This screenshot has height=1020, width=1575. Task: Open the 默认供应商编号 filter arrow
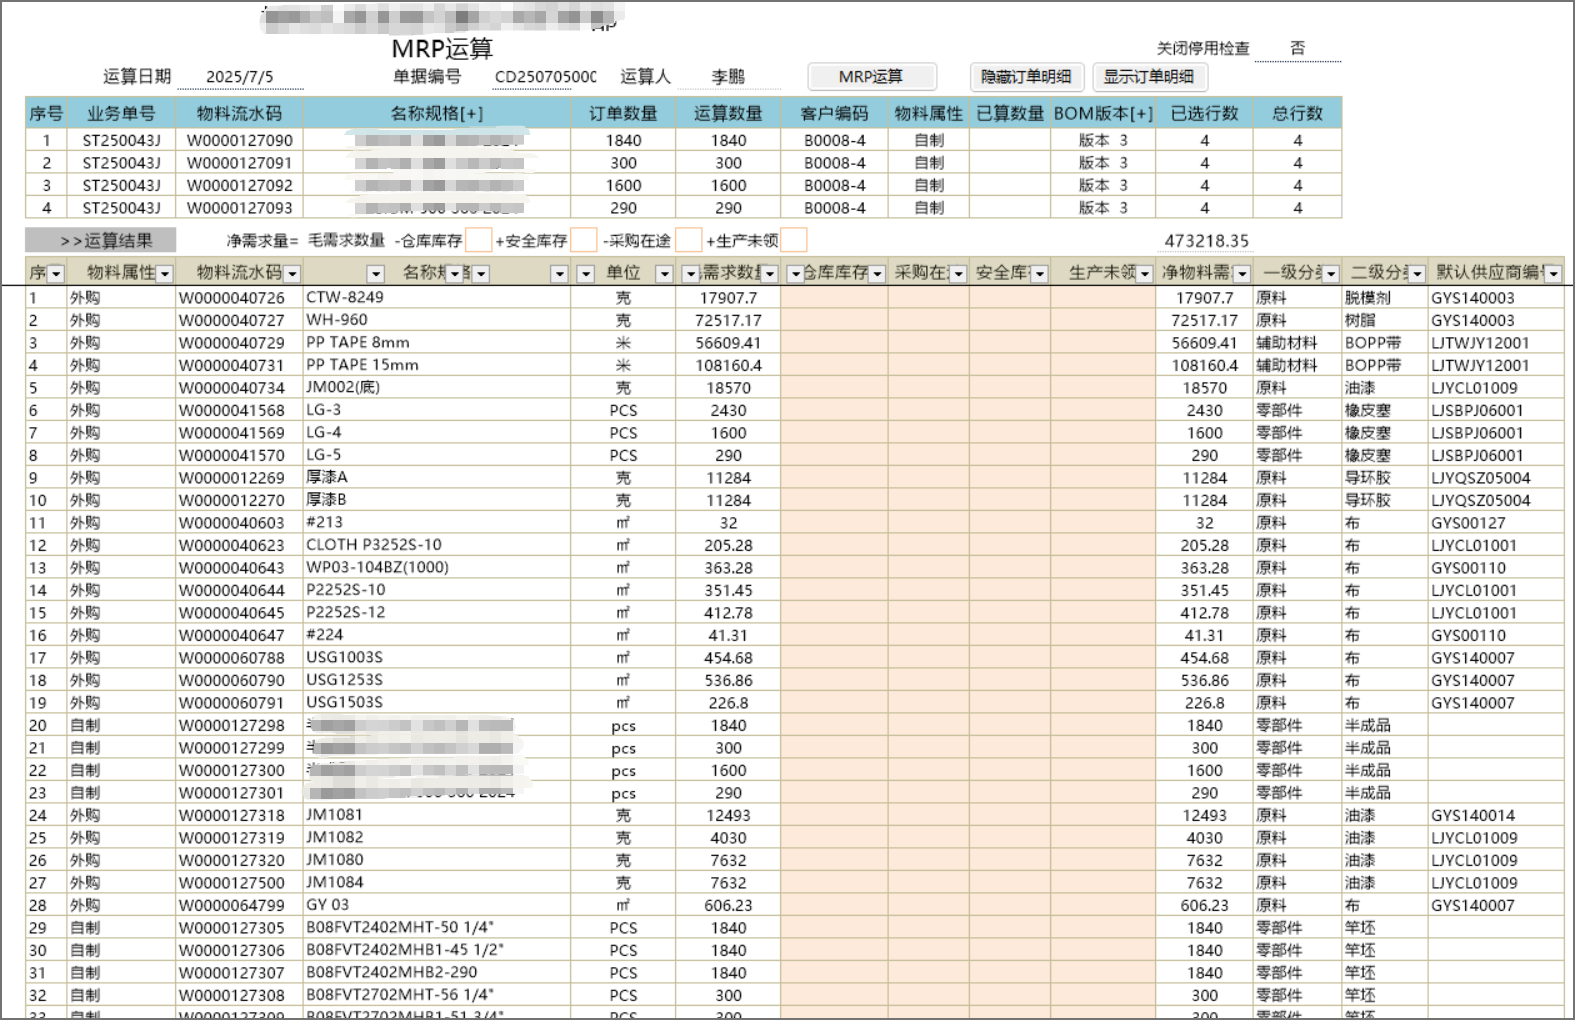click(x=1553, y=274)
